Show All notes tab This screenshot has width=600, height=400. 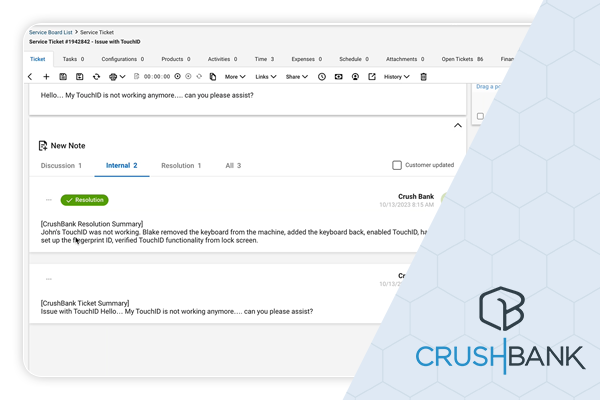233,165
